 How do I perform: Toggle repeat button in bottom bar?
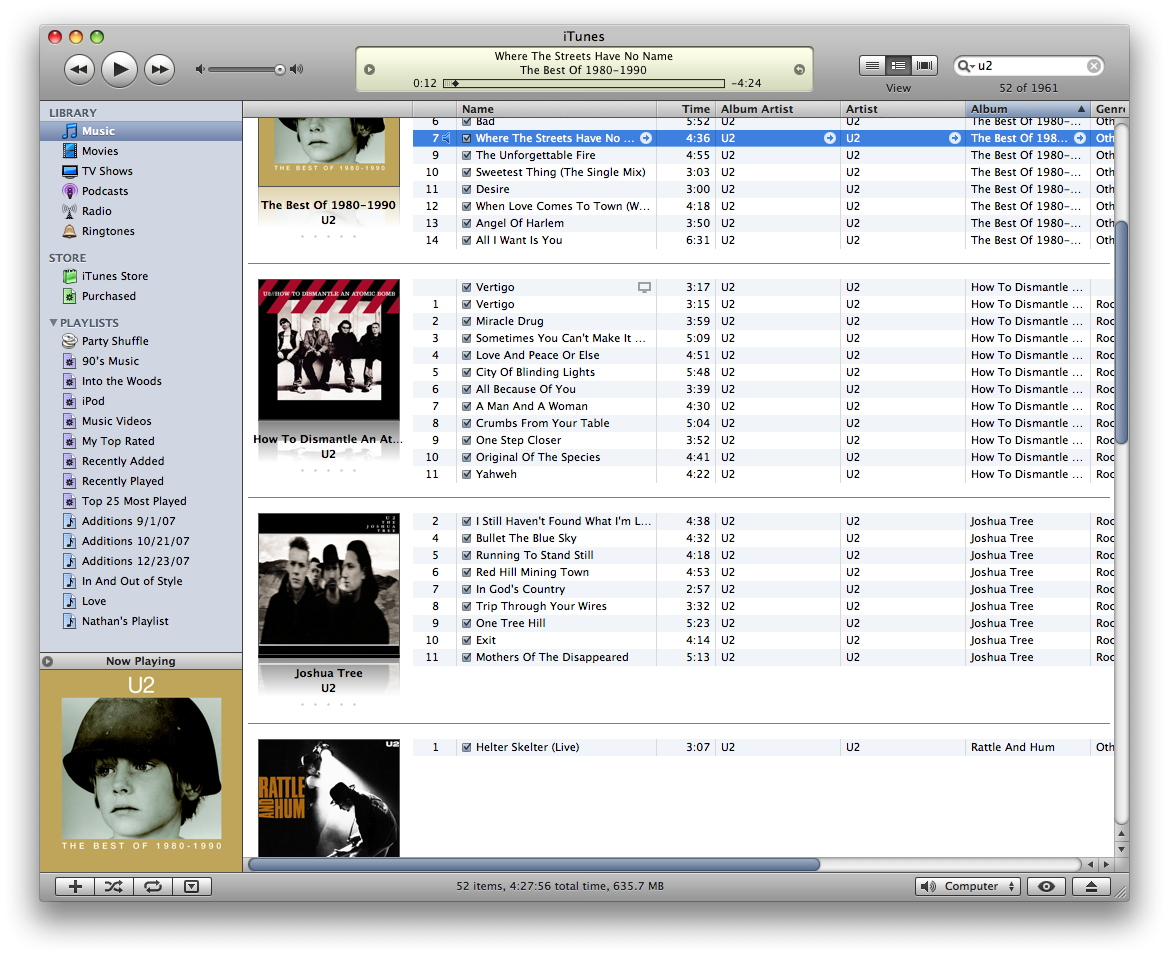(153, 886)
